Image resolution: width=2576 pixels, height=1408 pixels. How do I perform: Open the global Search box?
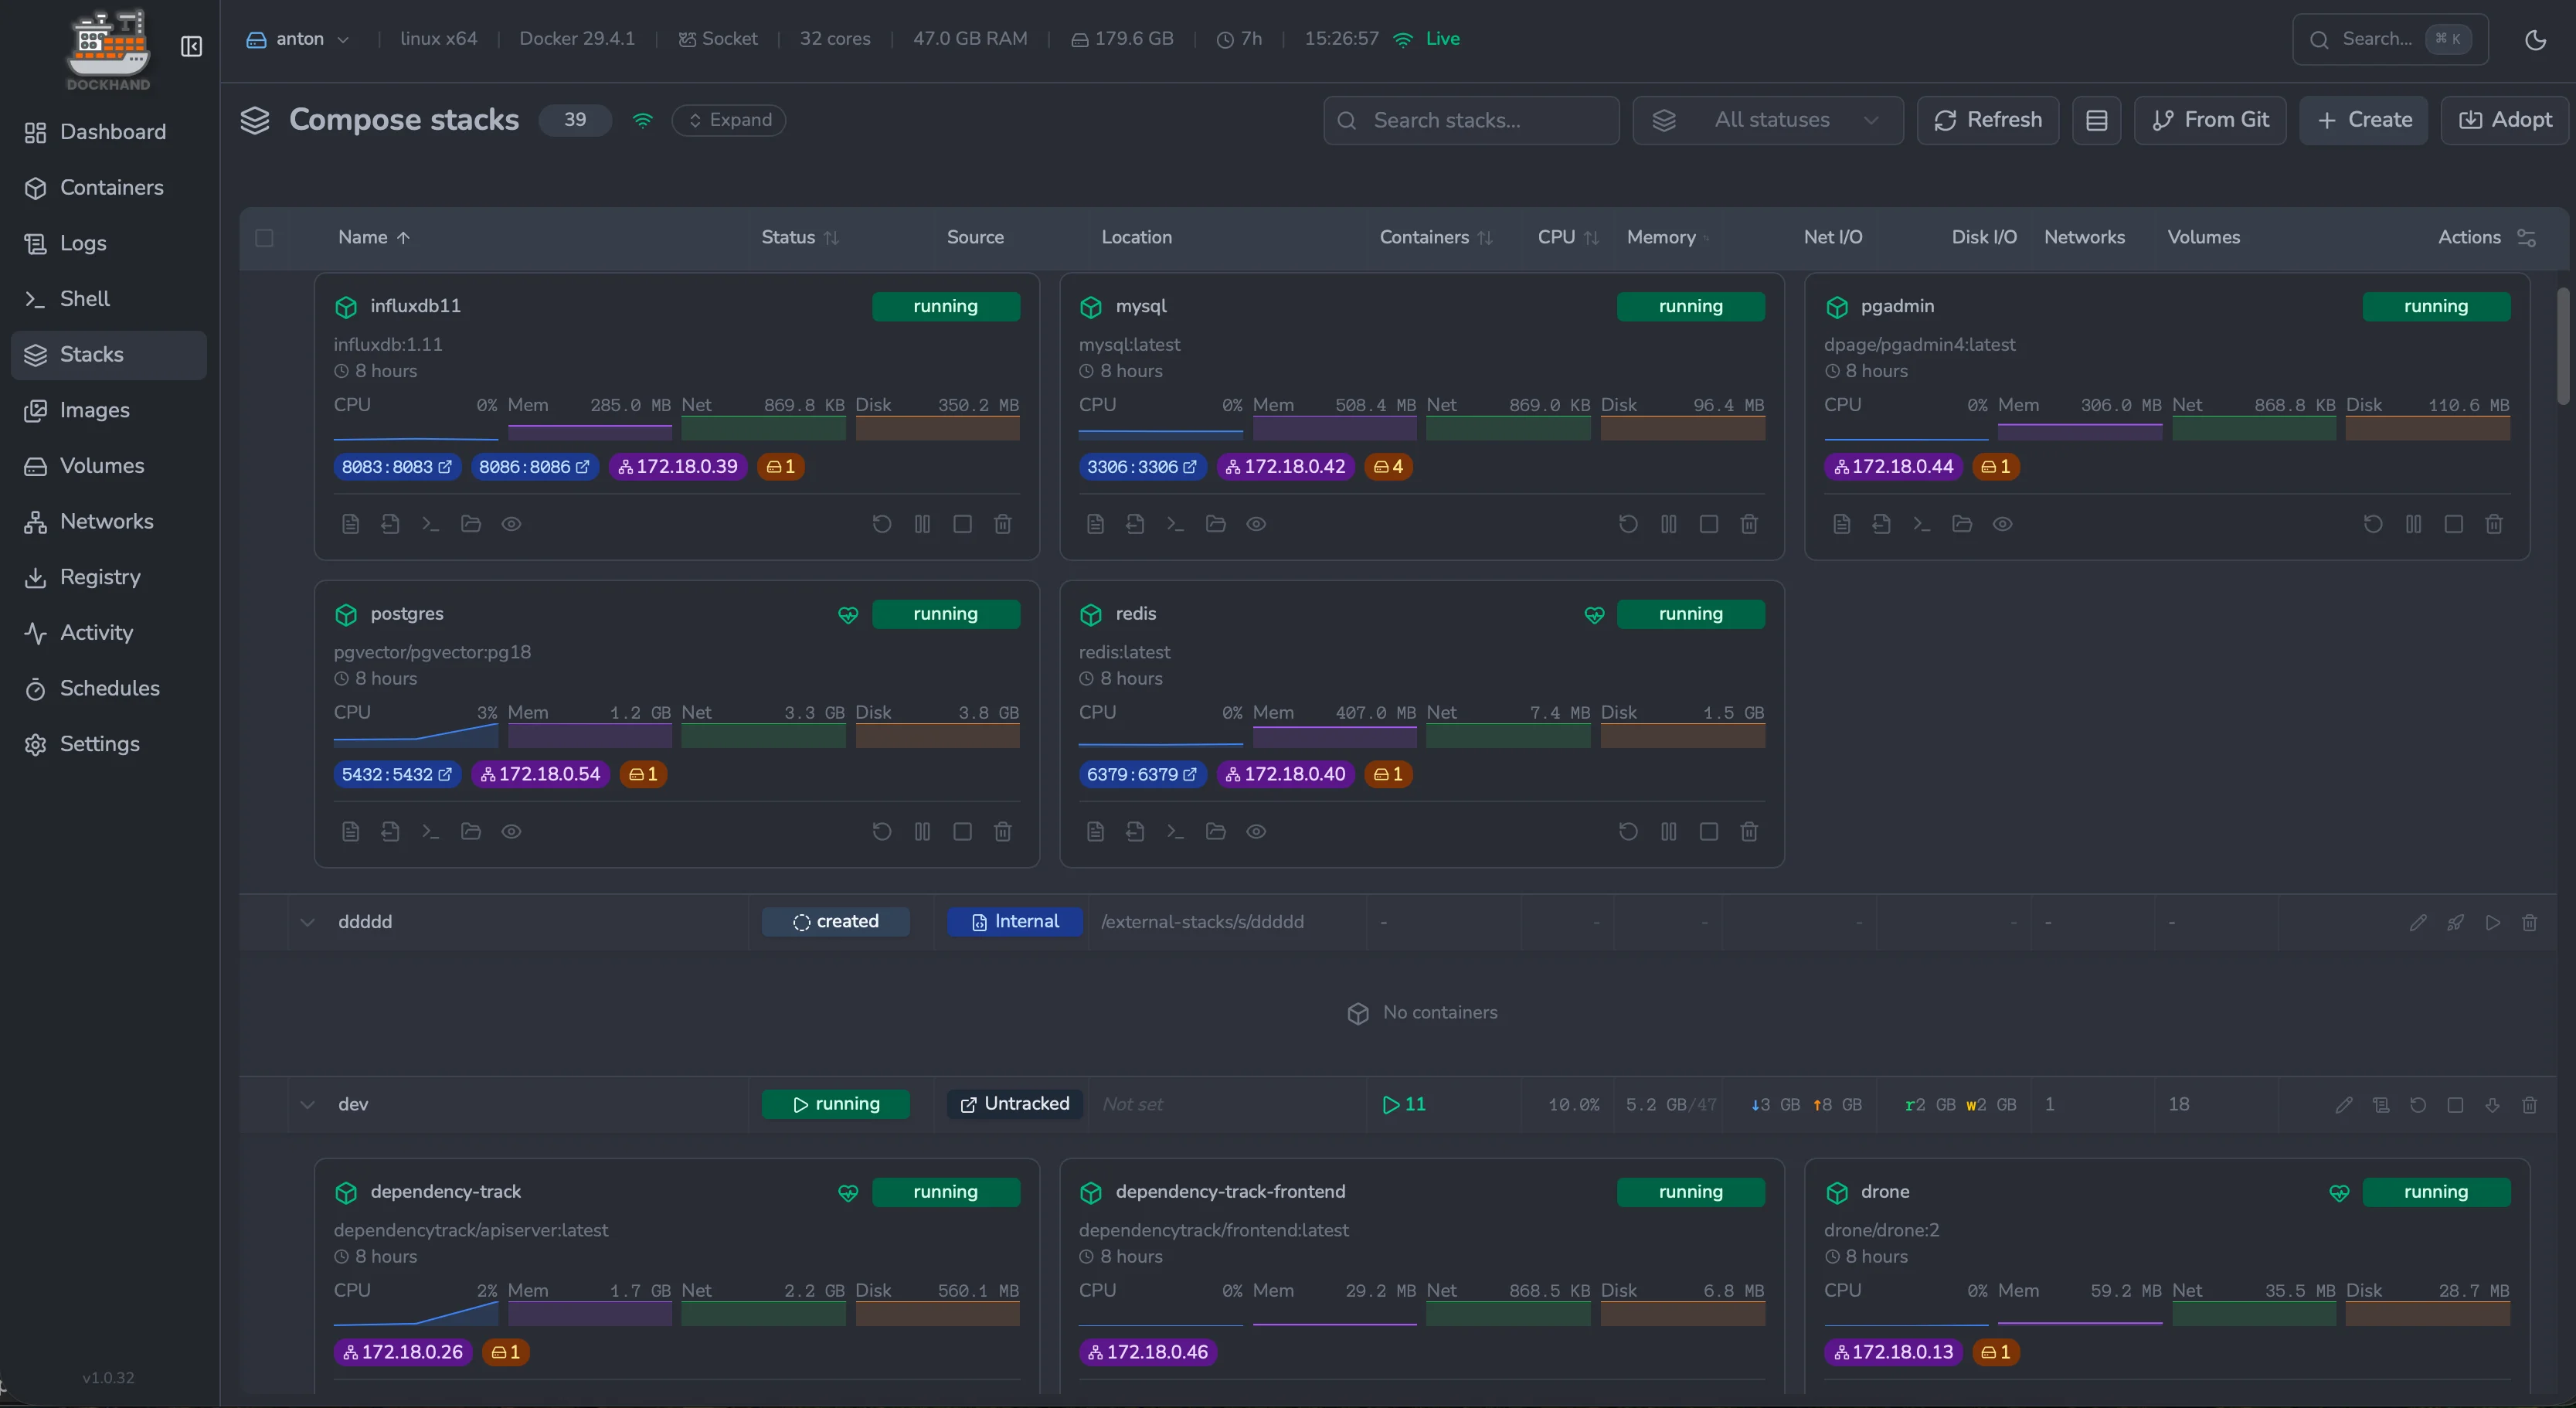(x=2390, y=40)
